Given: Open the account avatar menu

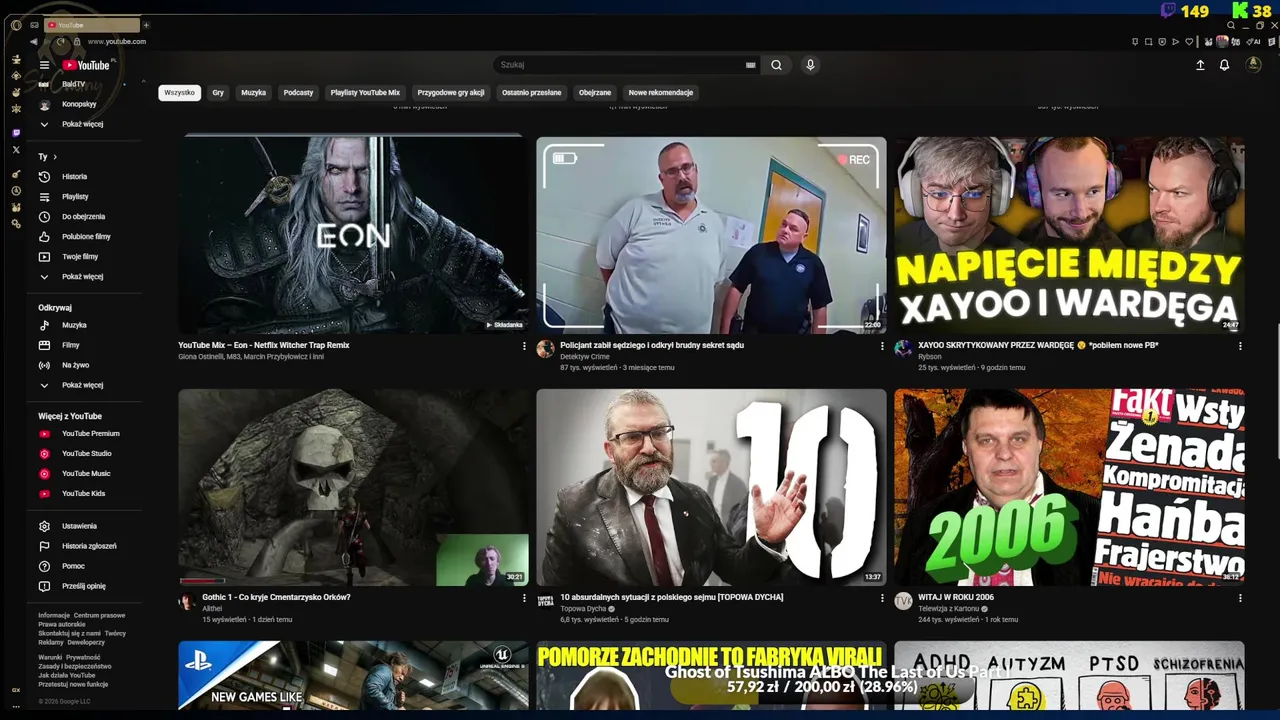Looking at the screenshot, I should pos(1253,65).
